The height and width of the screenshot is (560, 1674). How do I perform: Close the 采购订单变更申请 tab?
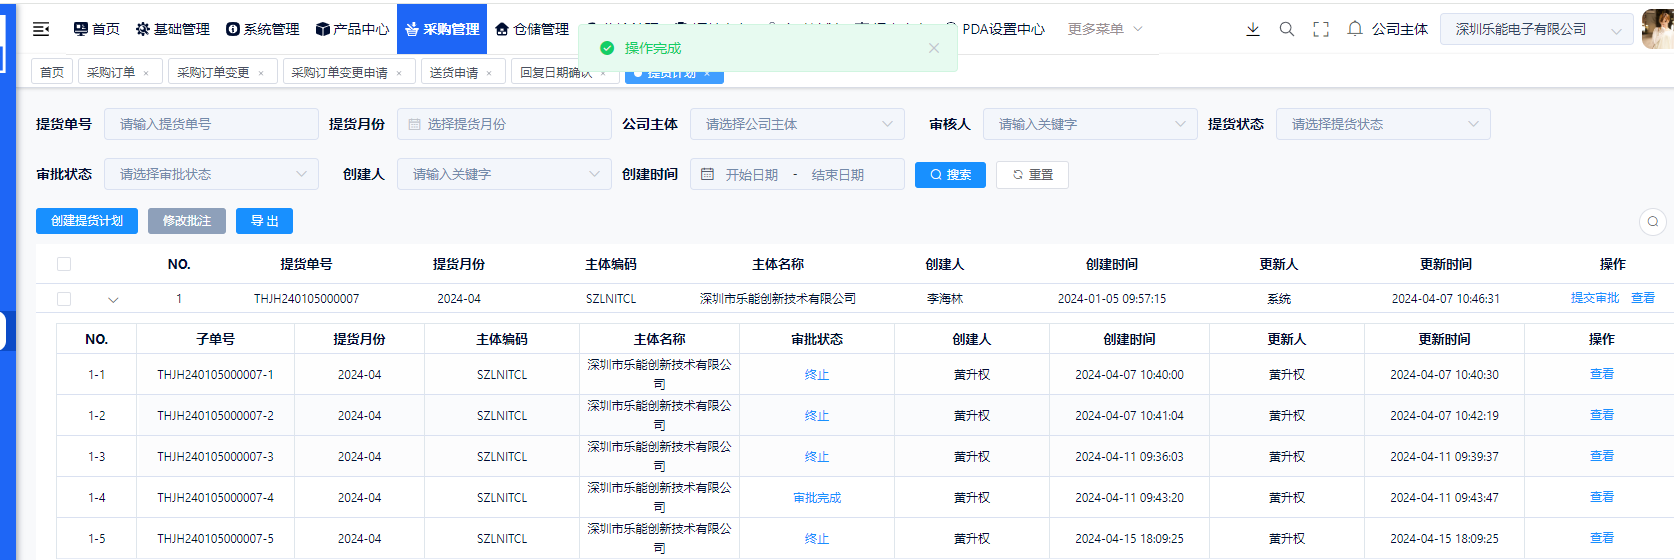point(399,73)
